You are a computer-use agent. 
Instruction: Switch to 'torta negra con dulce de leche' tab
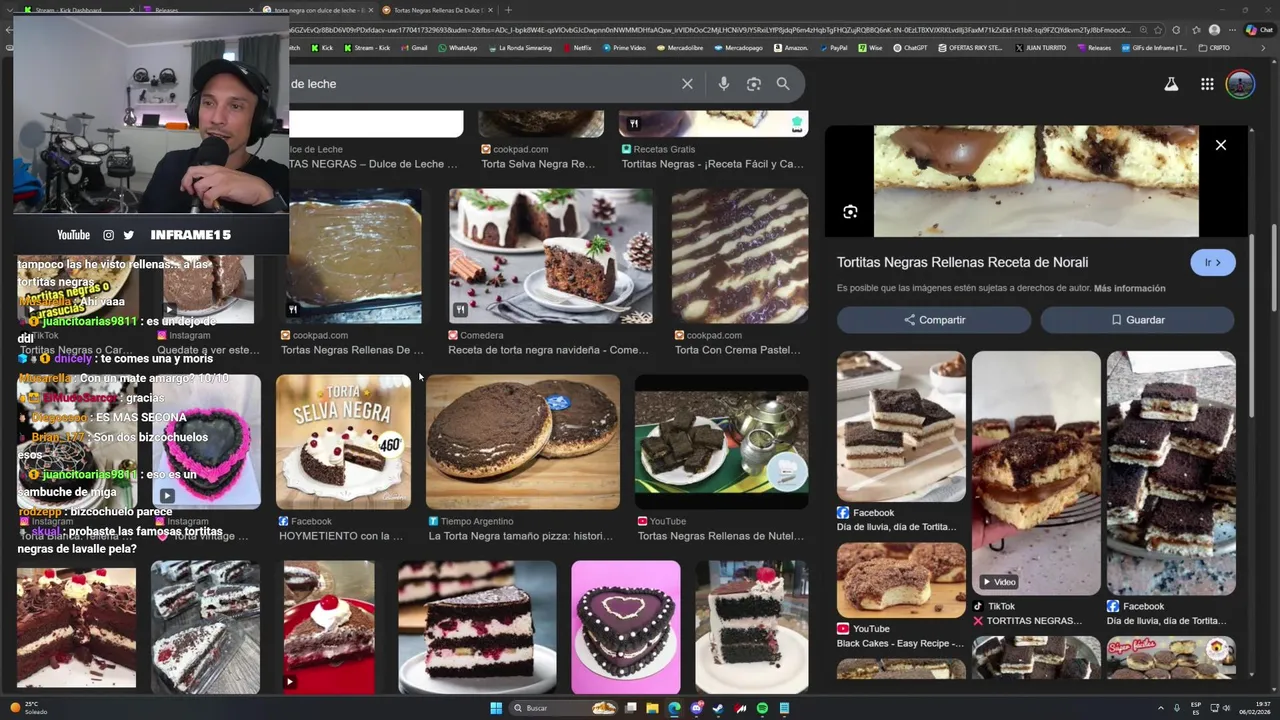click(x=318, y=10)
